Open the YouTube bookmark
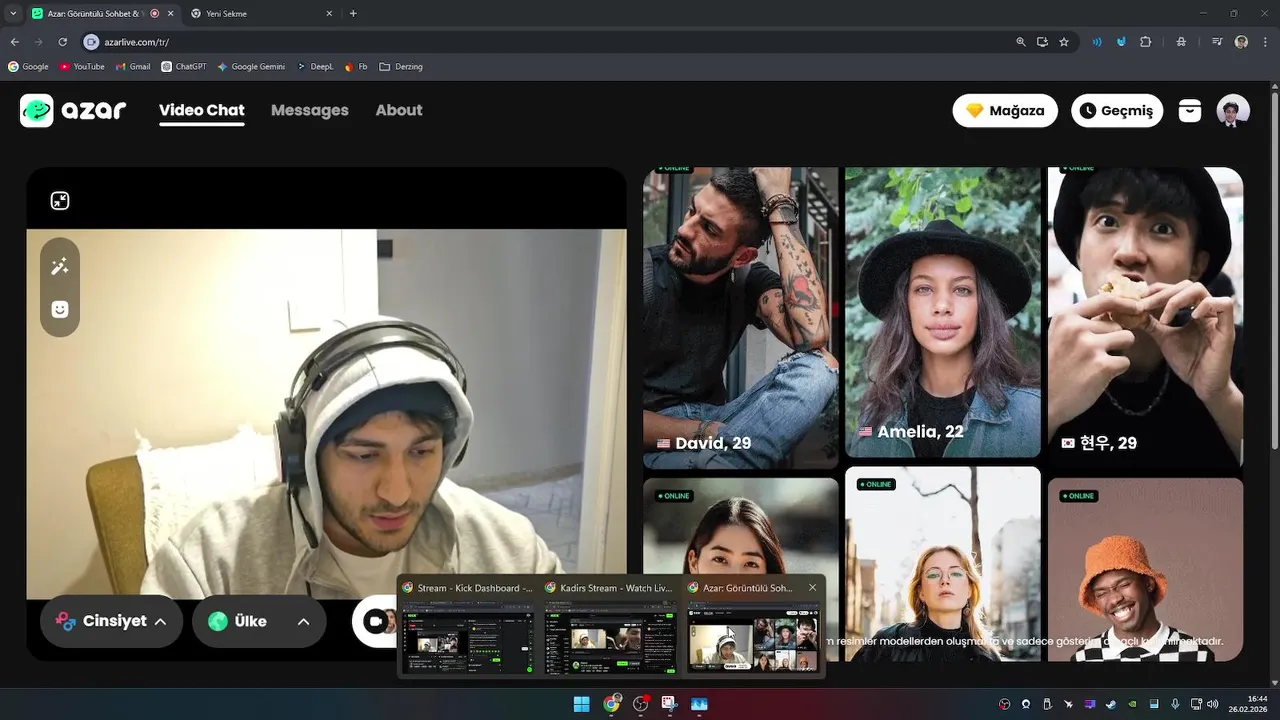This screenshot has height=720, width=1280. click(82, 67)
